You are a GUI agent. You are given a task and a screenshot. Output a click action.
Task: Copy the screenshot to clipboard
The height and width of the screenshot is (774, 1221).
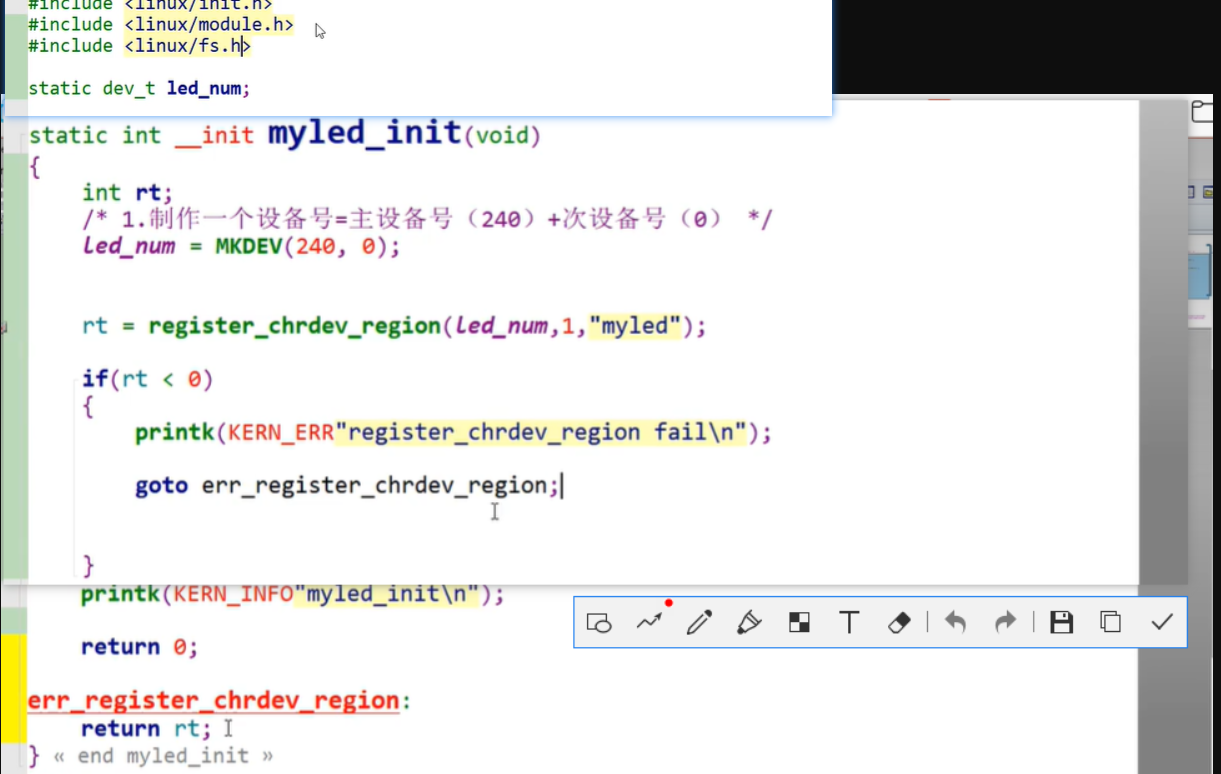tap(1111, 622)
